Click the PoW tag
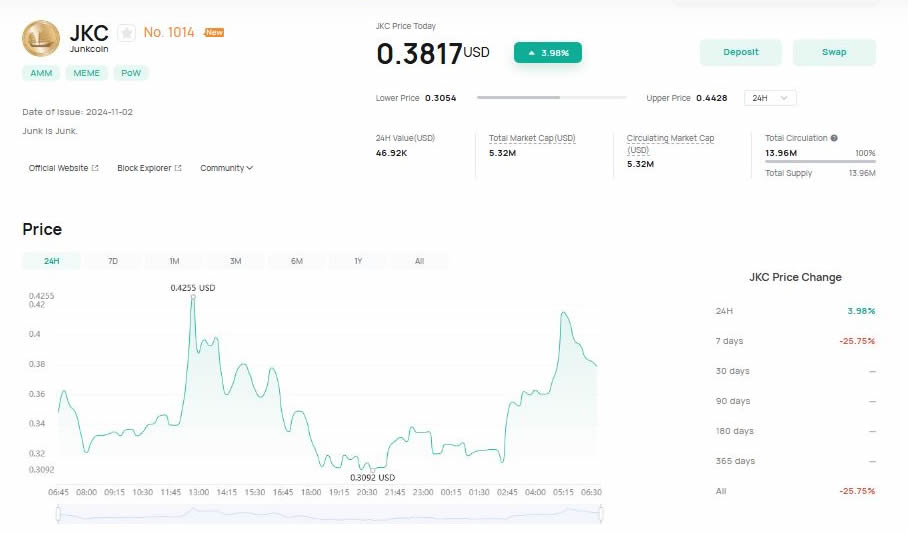This screenshot has height=534, width=908. (130, 73)
